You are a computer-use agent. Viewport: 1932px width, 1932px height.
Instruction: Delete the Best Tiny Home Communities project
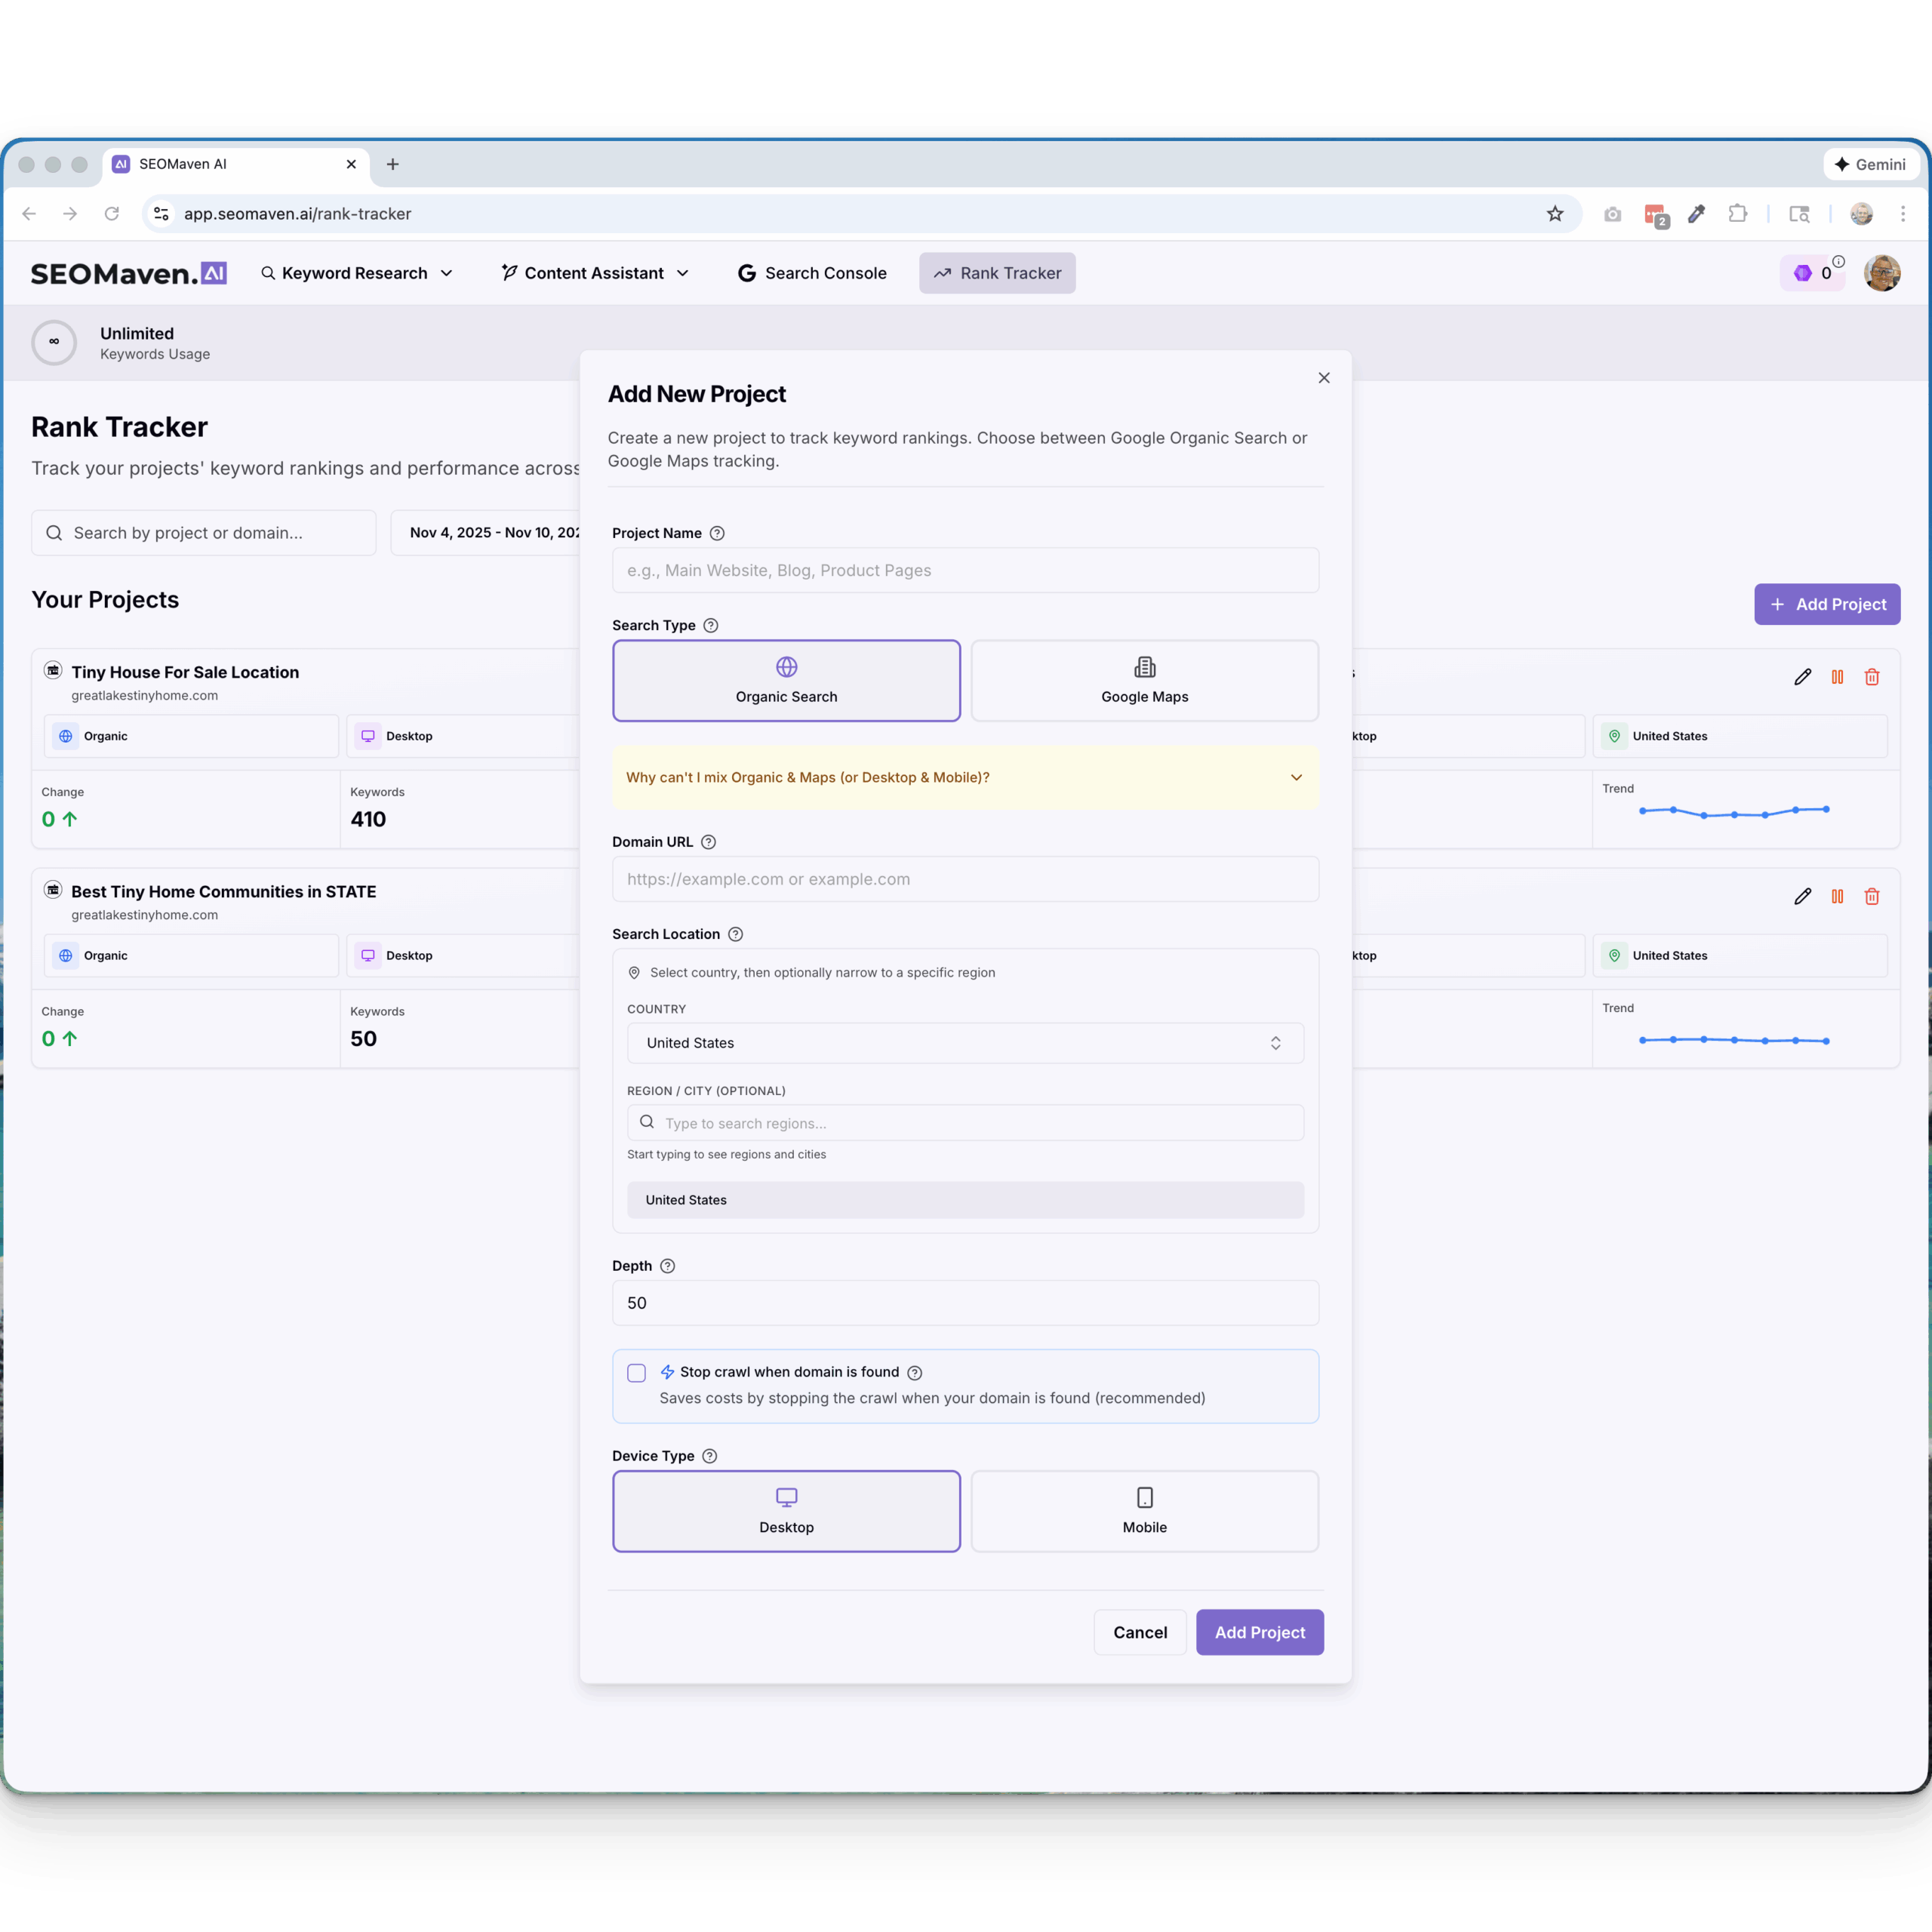1871,897
